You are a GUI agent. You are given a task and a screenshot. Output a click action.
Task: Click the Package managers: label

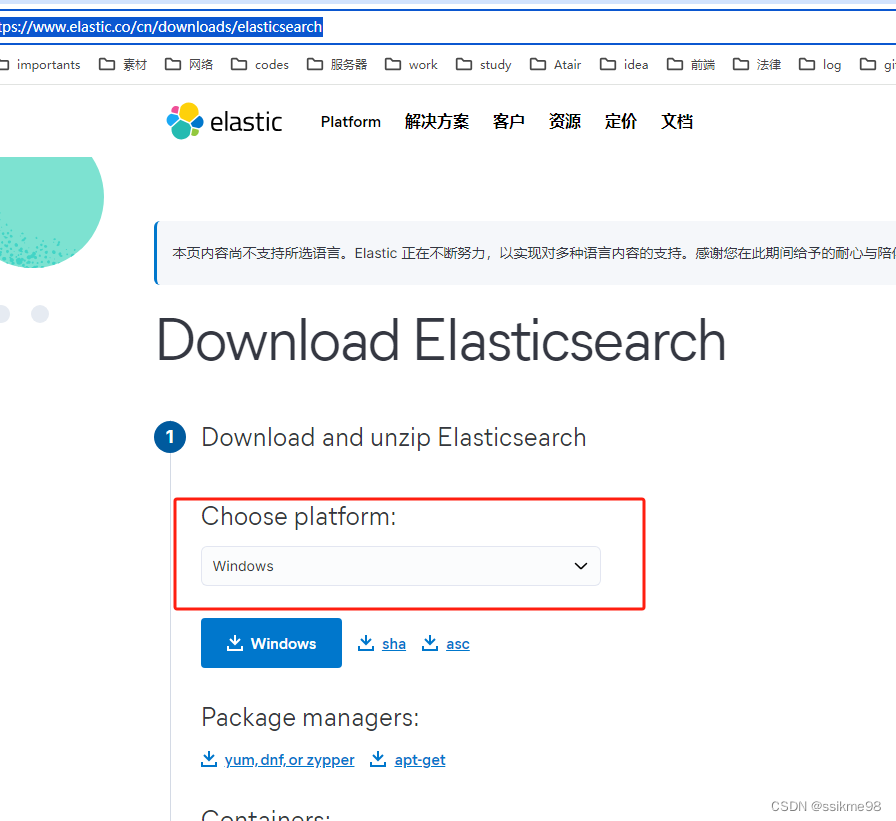click(310, 718)
